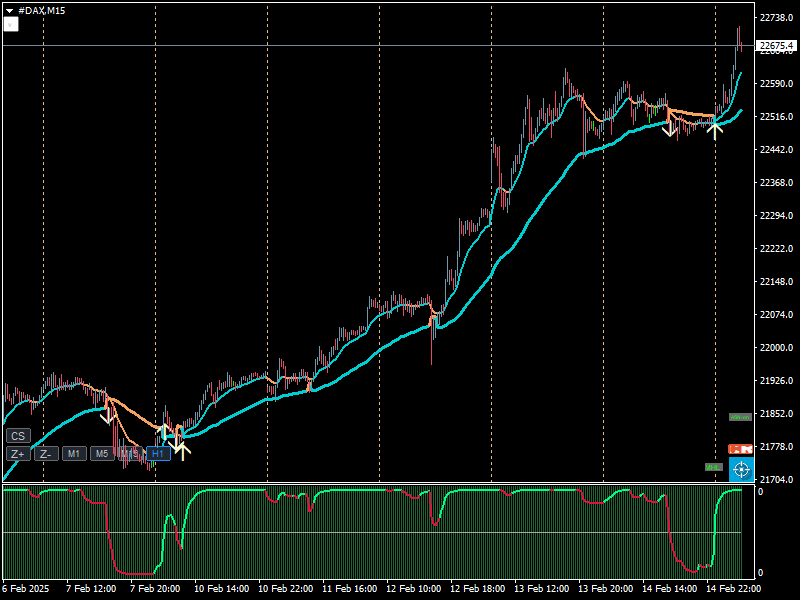
Task: Zoom out with the Z- button
Action: tap(46, 454)
